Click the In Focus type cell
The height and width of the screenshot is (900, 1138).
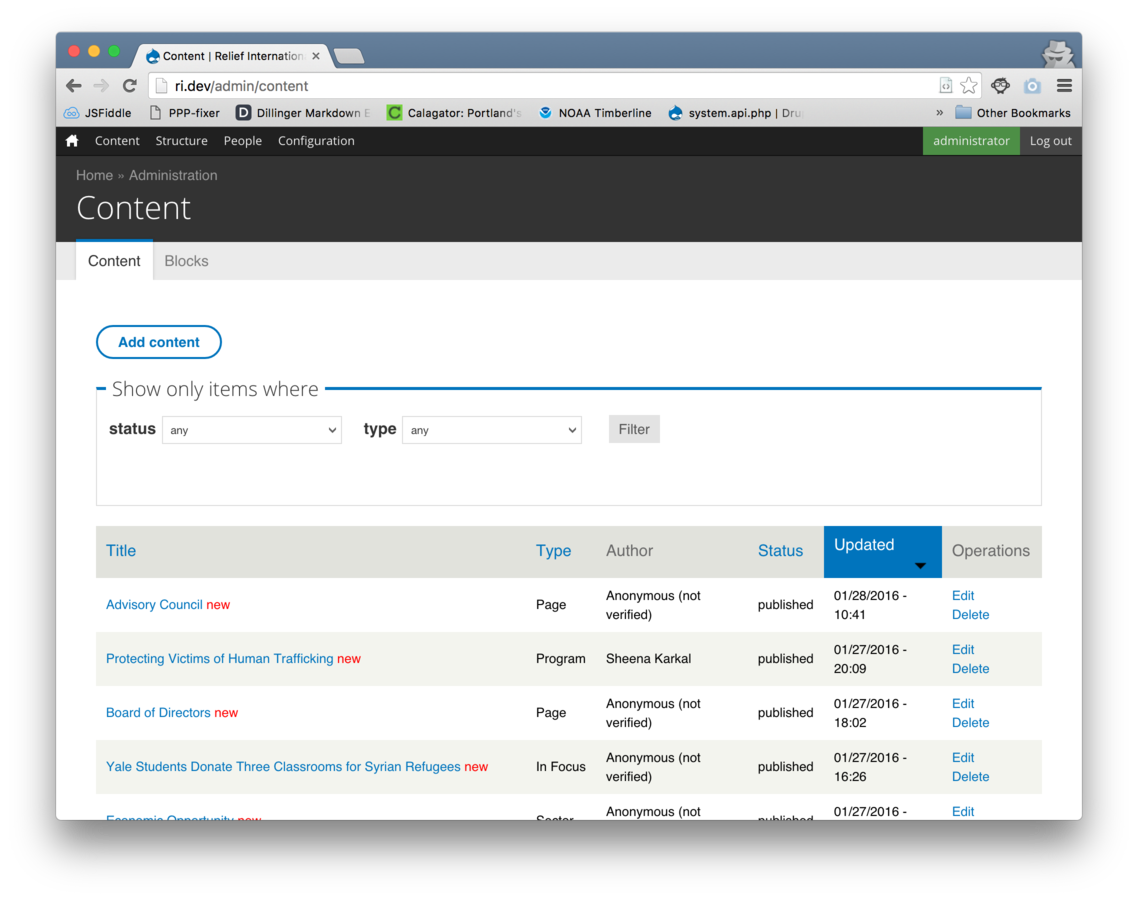pos(560,766)
